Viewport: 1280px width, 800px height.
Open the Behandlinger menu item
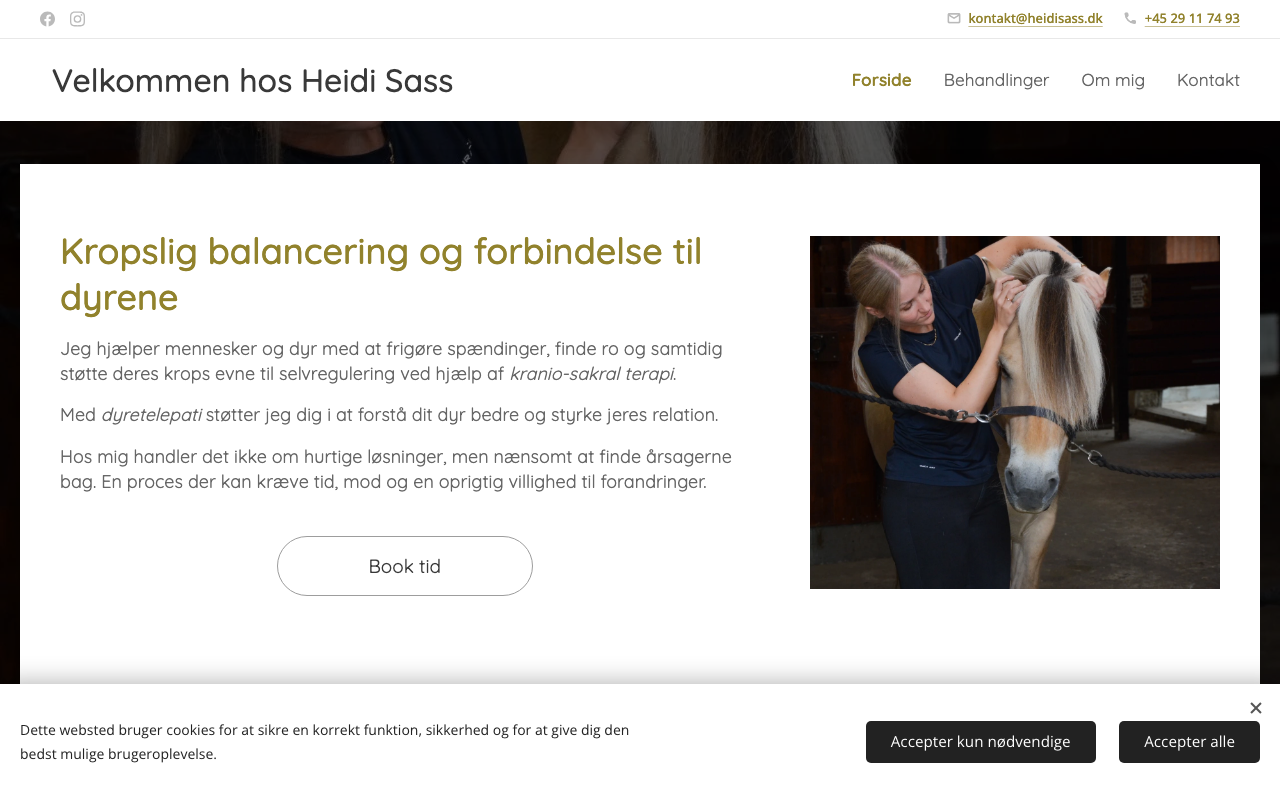pos(996,80)
